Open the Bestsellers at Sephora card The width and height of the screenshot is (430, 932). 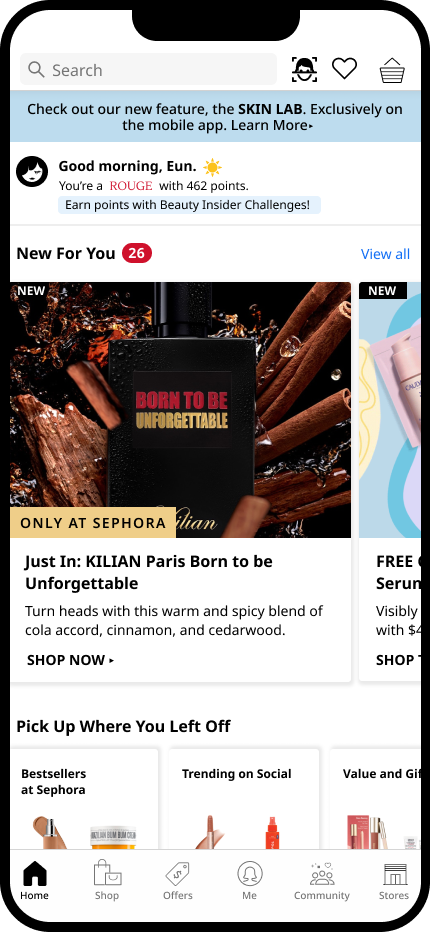(84, 798)
